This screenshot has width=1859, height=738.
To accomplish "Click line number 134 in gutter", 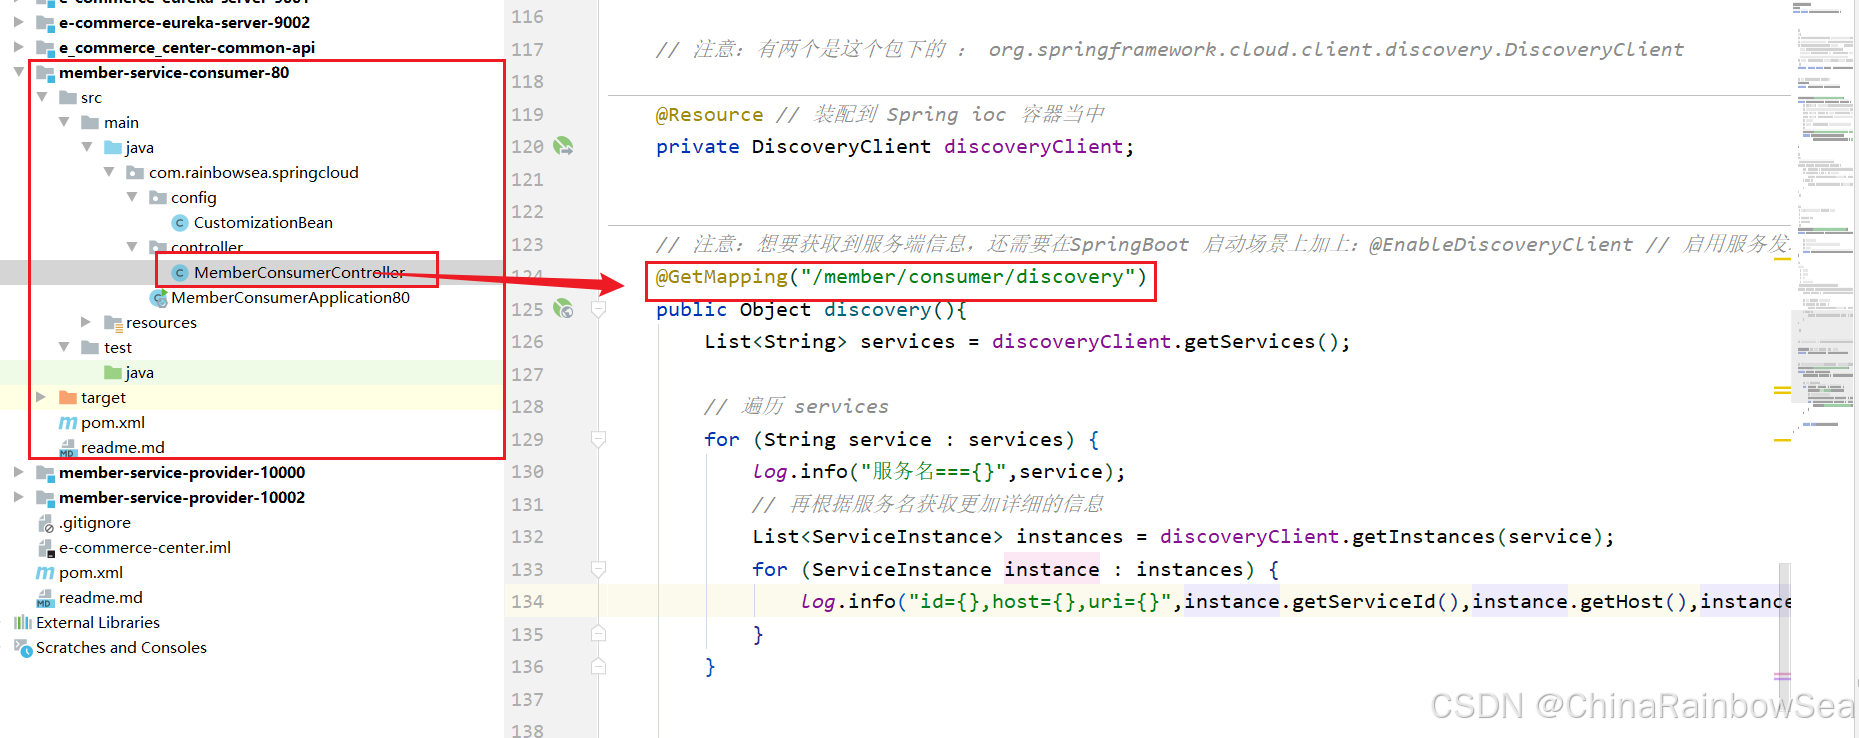I will 527,602.
